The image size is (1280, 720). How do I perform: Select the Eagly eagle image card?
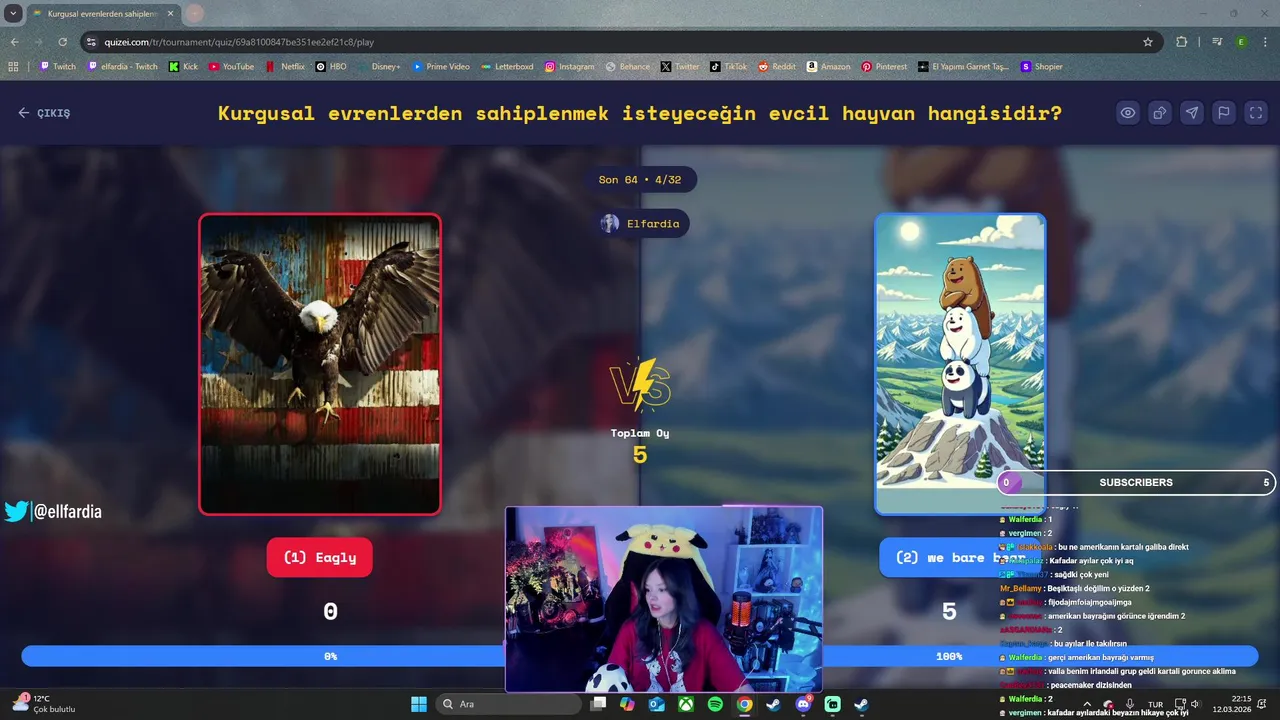pos(320,364)
